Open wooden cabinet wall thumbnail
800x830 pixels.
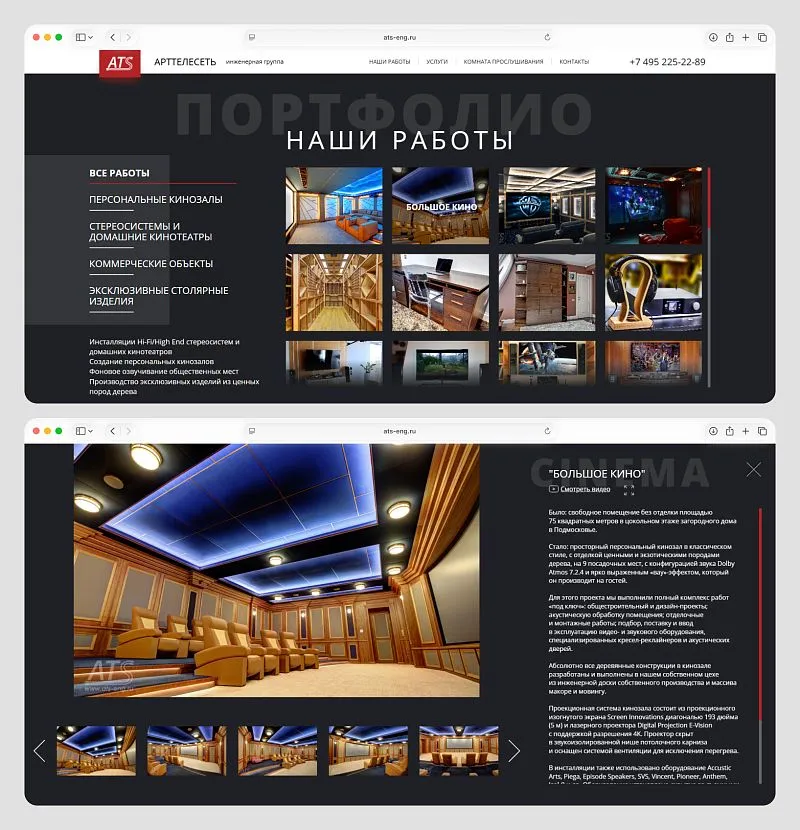pos(547,292)
